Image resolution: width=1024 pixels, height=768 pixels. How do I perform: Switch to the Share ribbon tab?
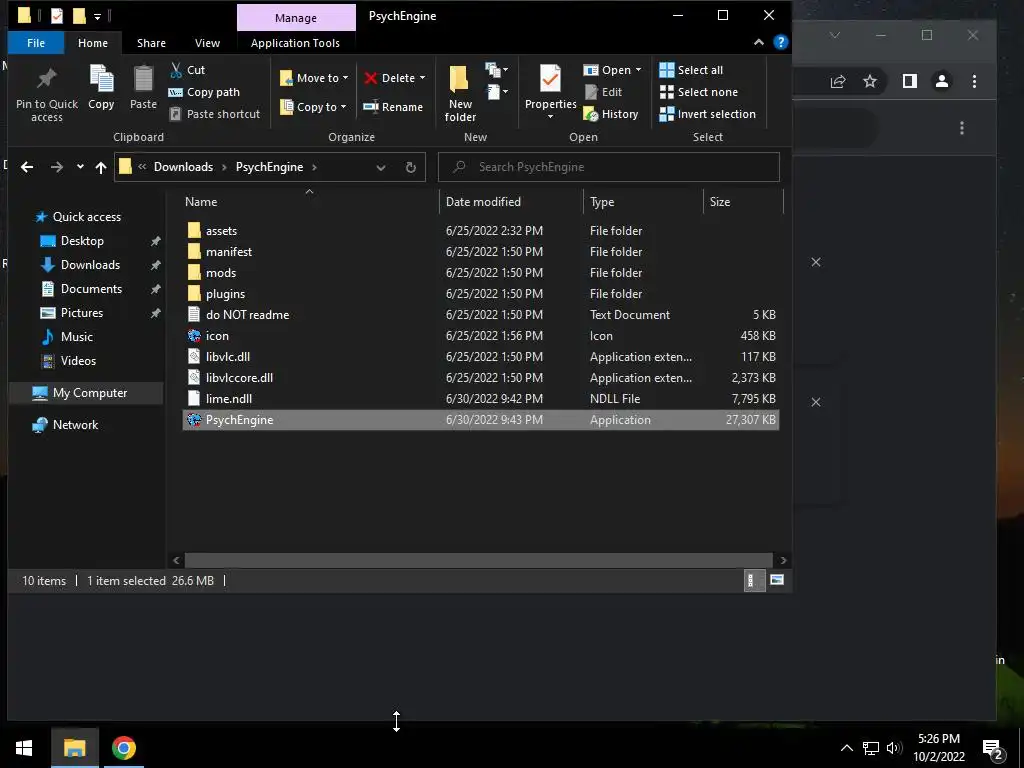(x=151, y=43)
